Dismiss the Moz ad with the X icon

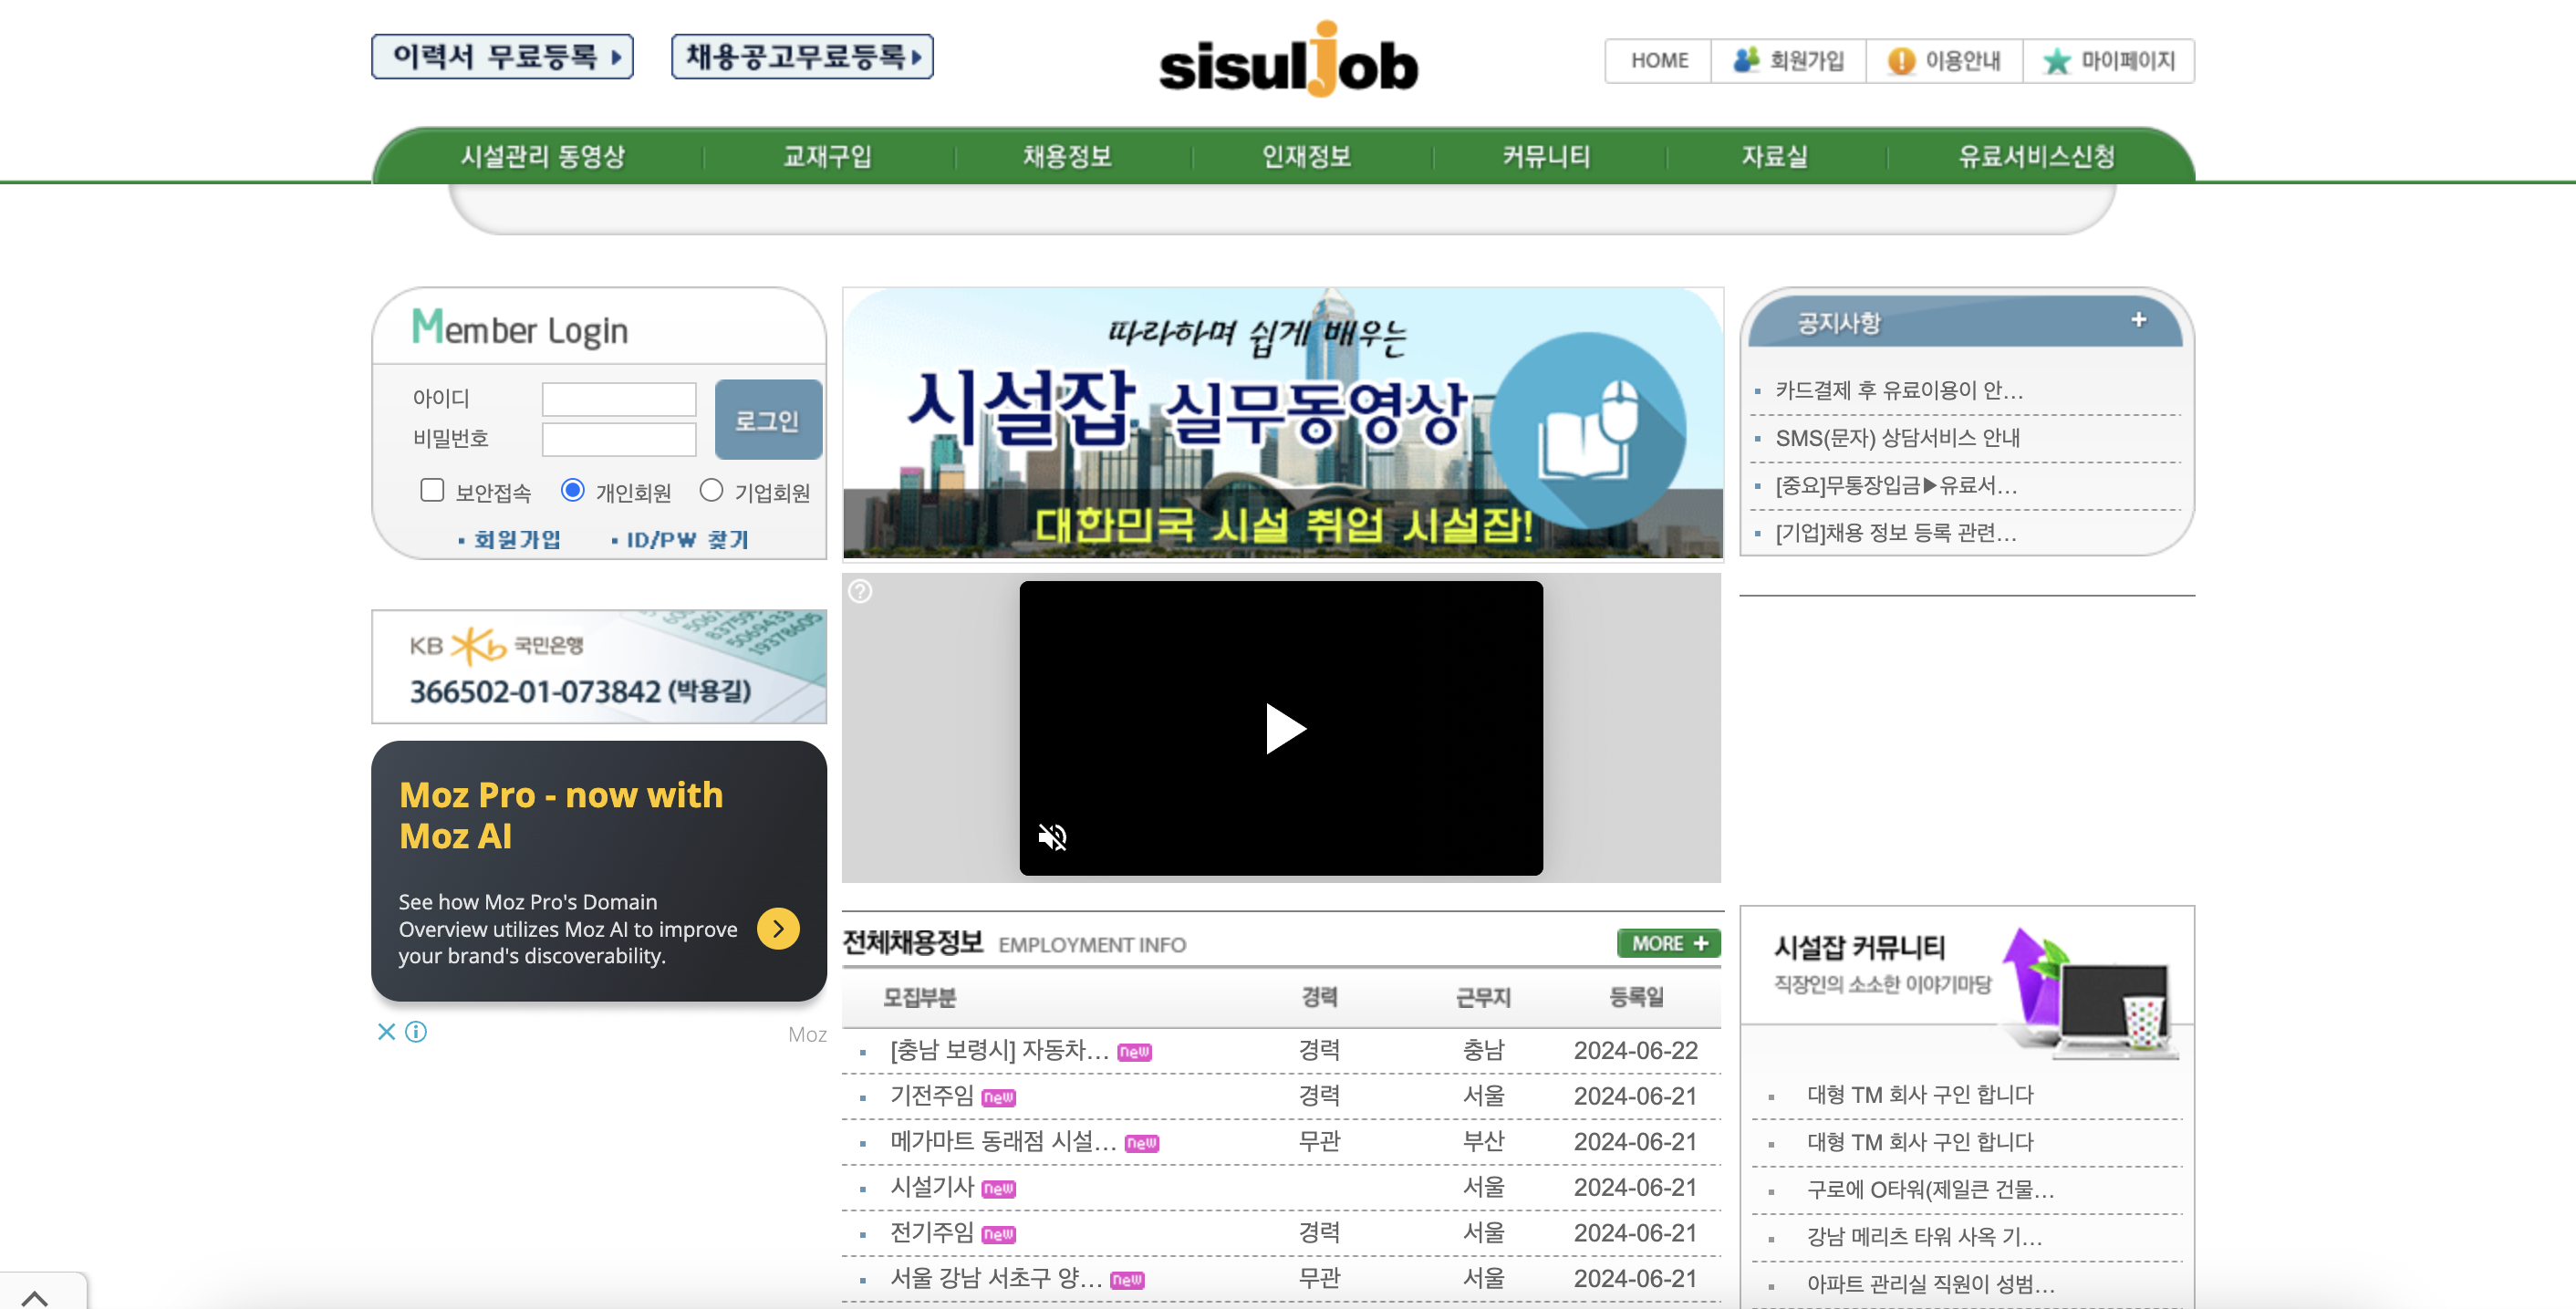point(387,1031)
